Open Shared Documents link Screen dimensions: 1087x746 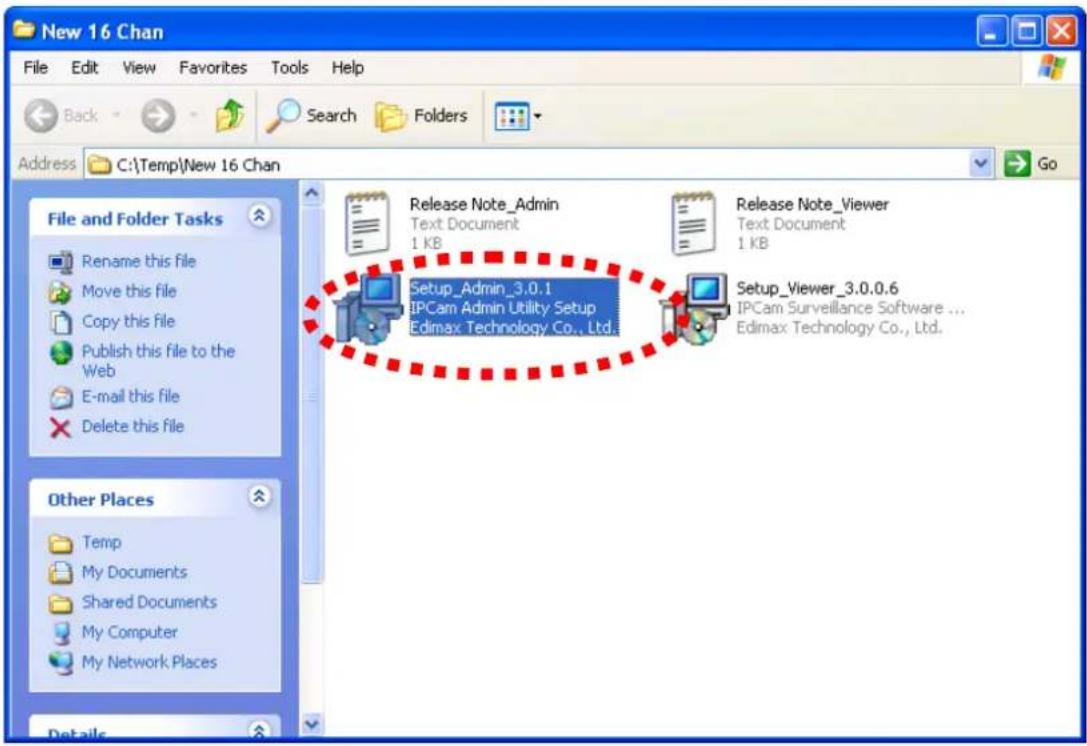point(149,602)
